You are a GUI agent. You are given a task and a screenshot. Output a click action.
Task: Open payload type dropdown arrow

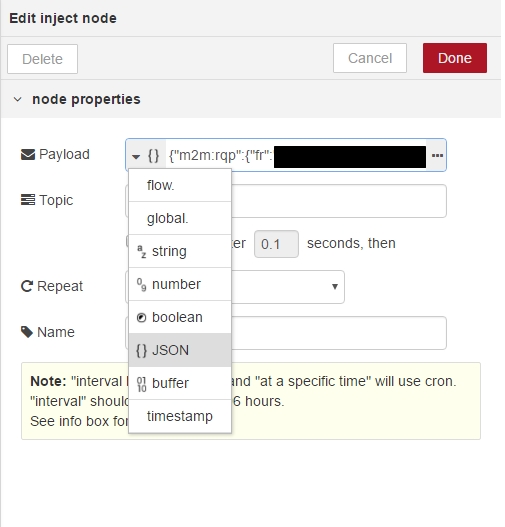[136, 156]
